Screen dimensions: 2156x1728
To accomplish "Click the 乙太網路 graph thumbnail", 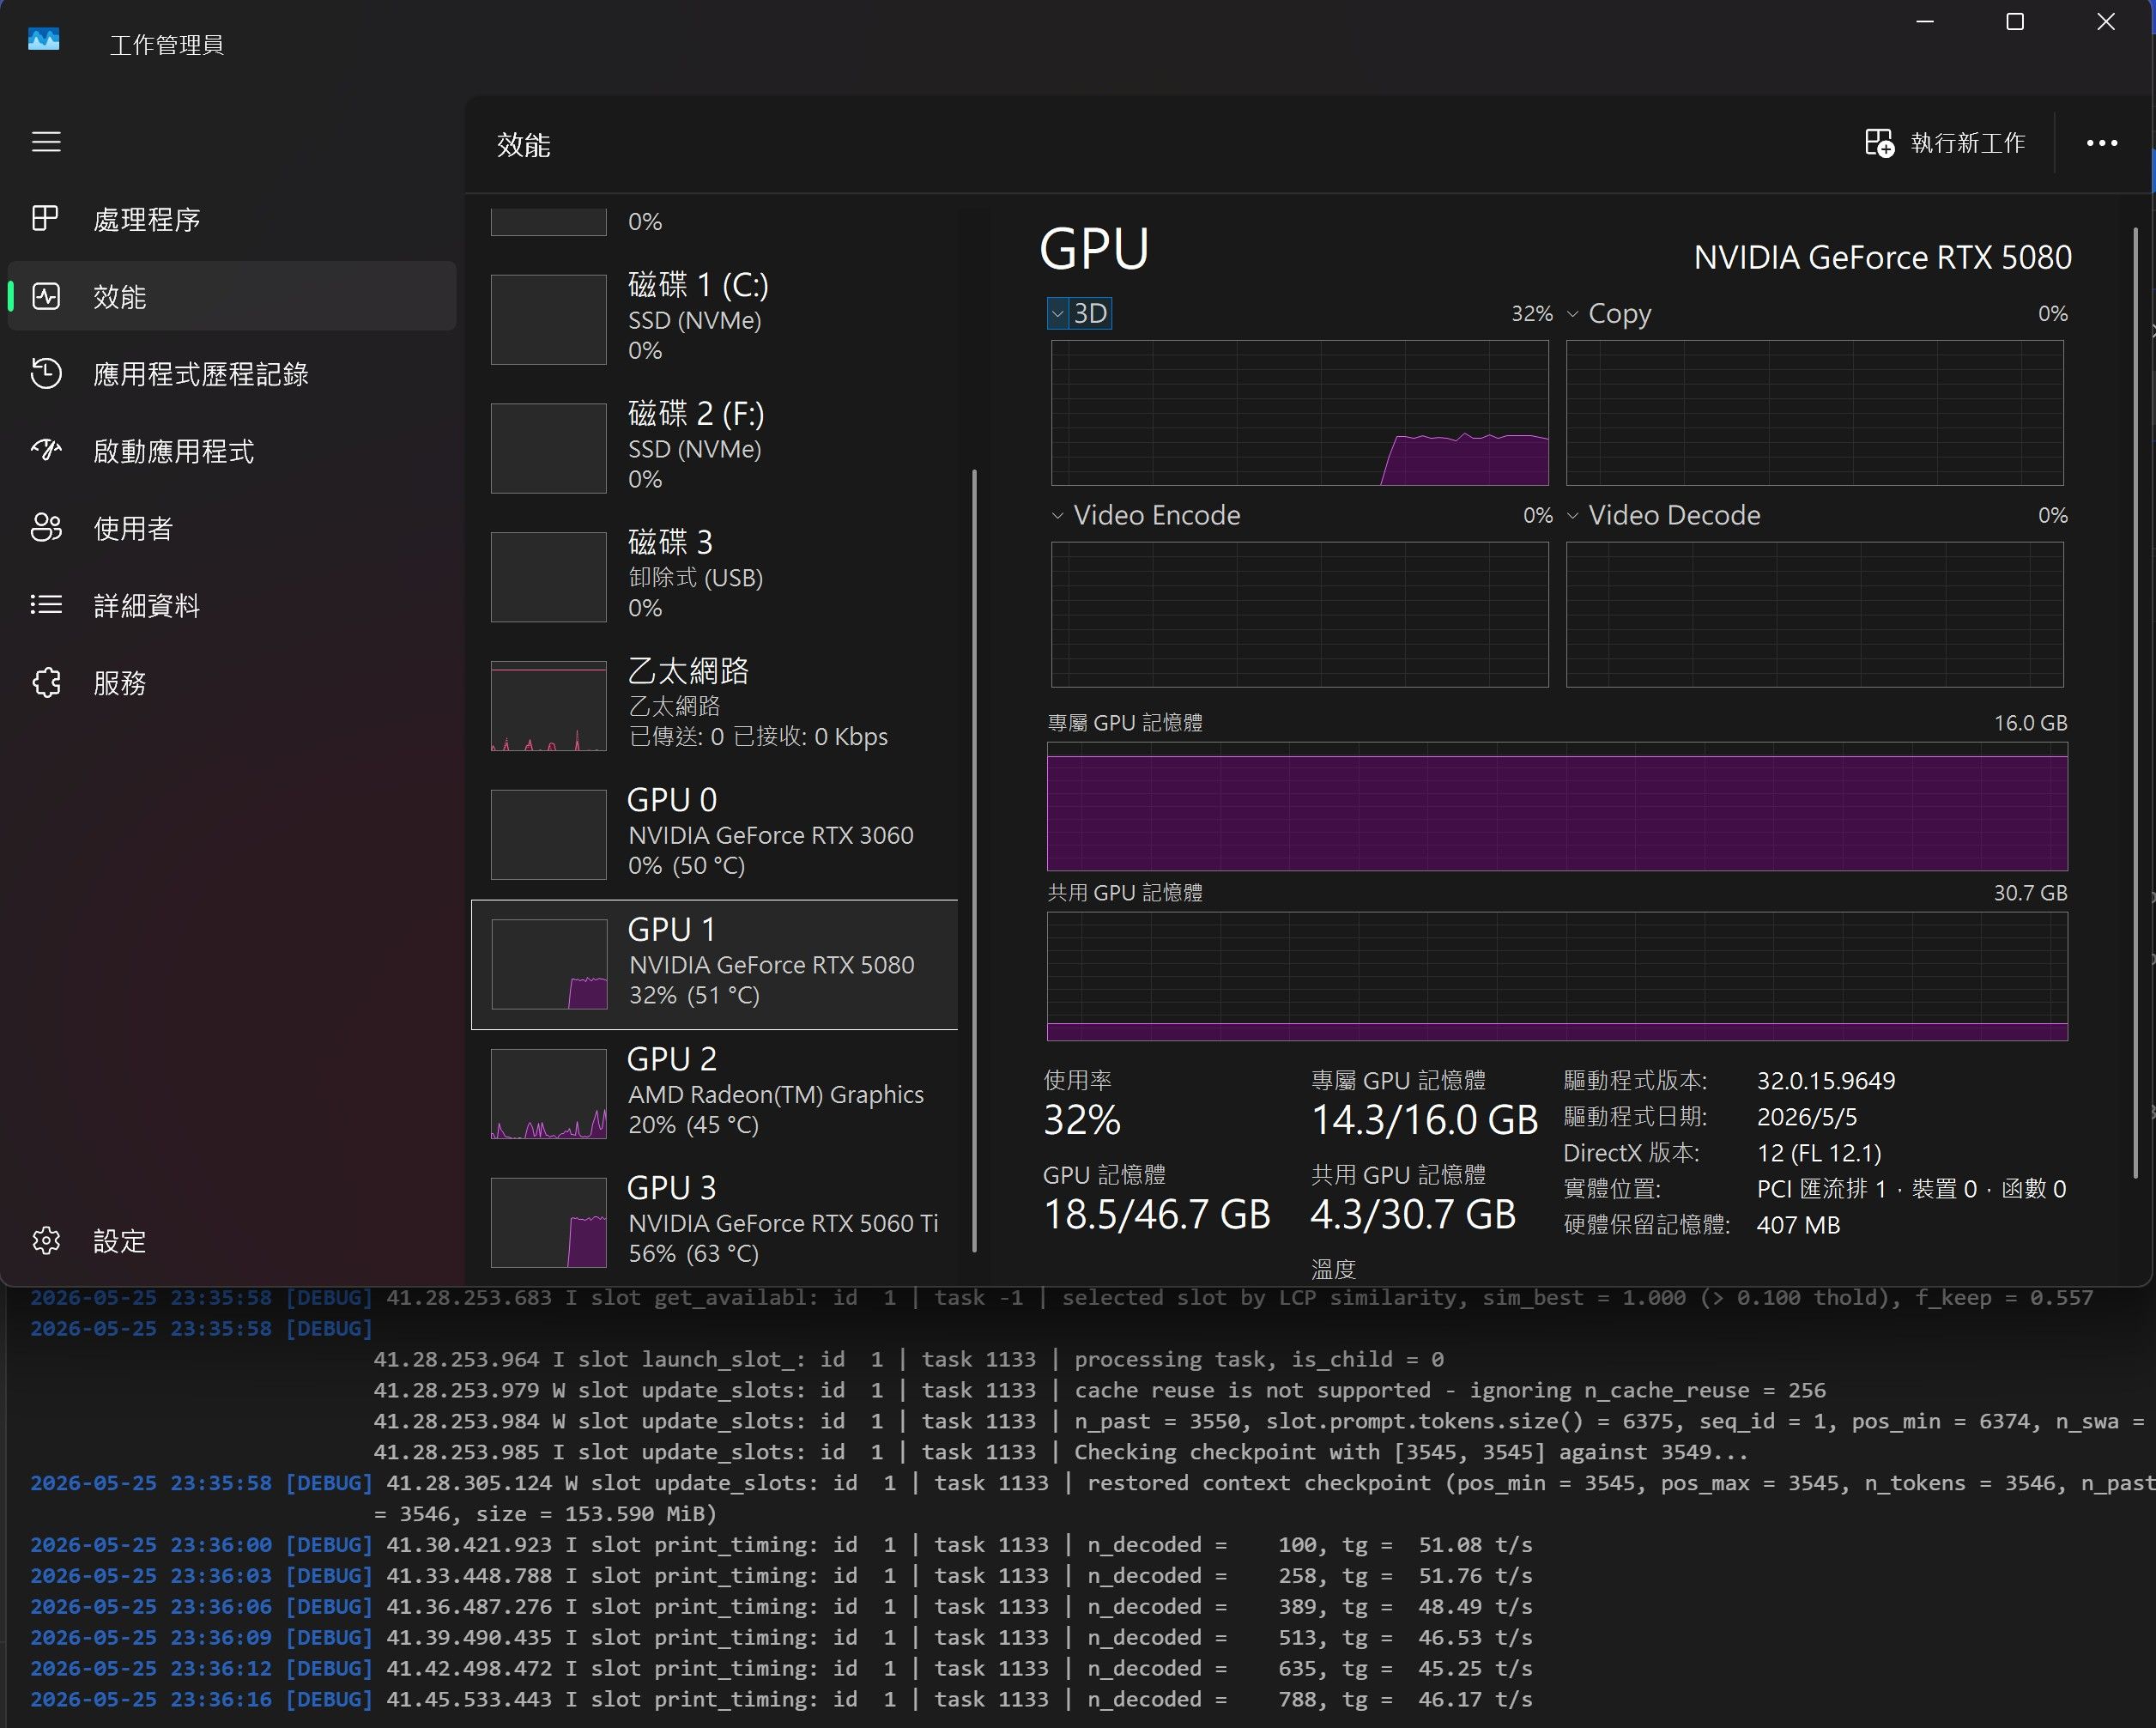I will click(548, 705).
